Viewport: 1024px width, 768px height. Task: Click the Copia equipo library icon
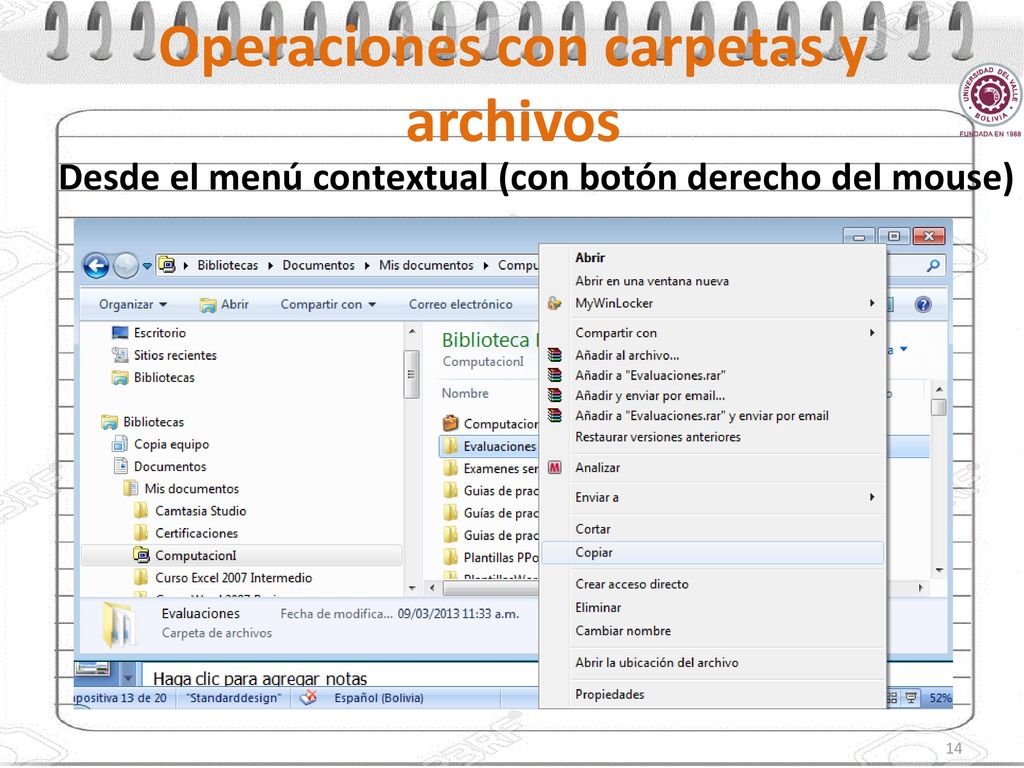pos(120,444)
